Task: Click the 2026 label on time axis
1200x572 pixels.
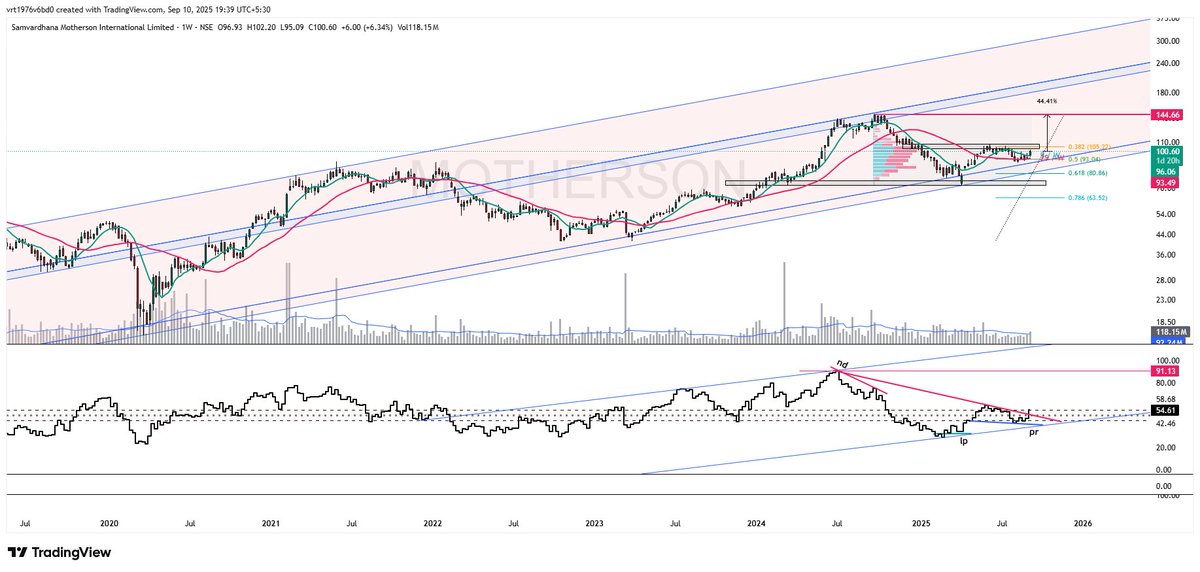Action: pos(1082,523)
